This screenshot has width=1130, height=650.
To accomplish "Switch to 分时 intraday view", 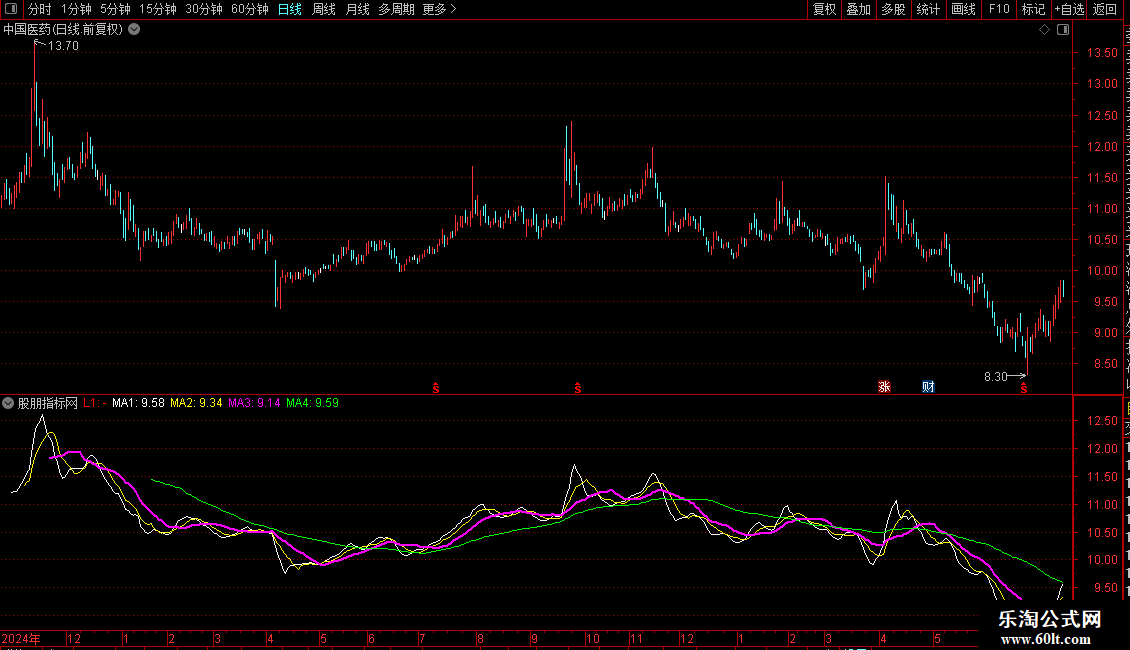I will coord(40,9).
